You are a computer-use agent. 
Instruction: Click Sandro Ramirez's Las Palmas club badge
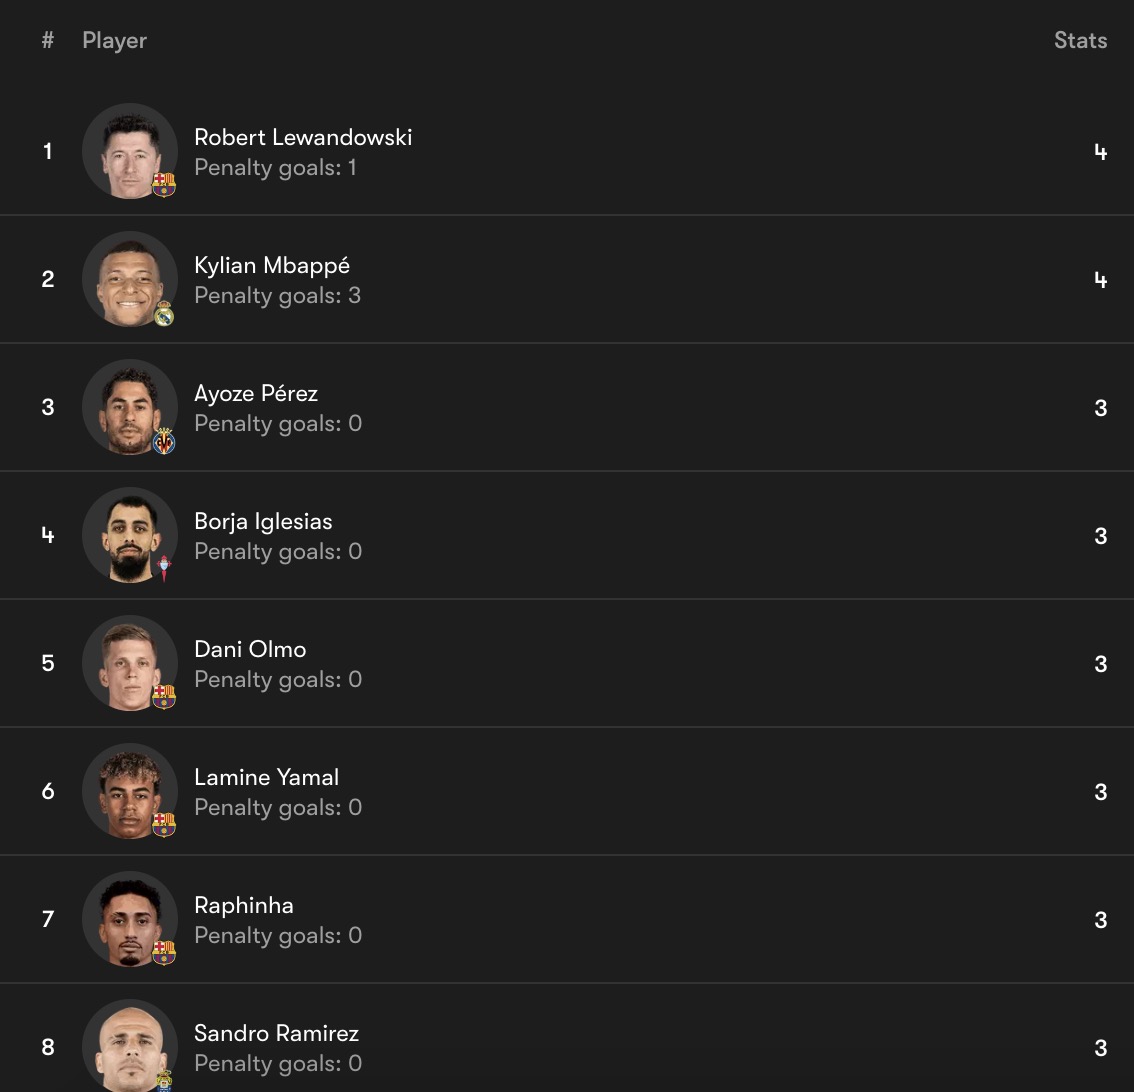[x=164, y=1079]
